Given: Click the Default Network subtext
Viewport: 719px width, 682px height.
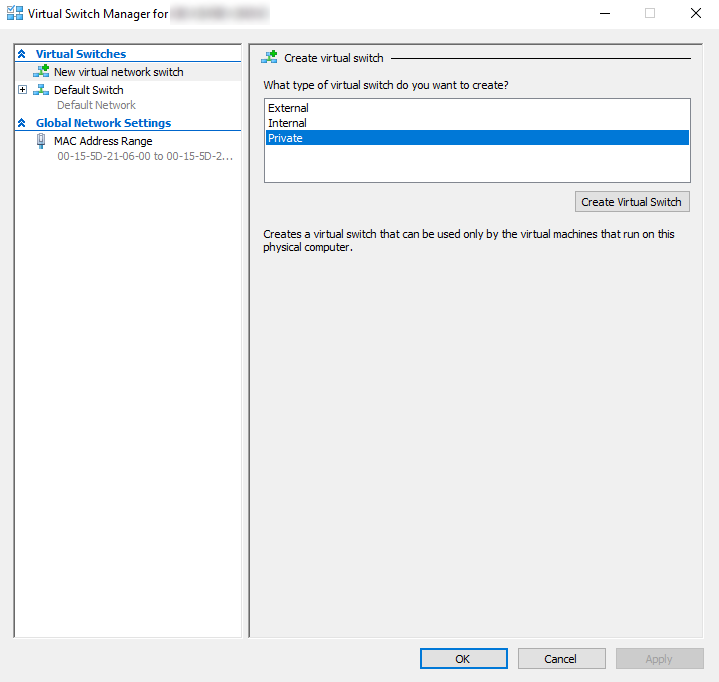Looking at the screenshot, I should click(96, 105).
